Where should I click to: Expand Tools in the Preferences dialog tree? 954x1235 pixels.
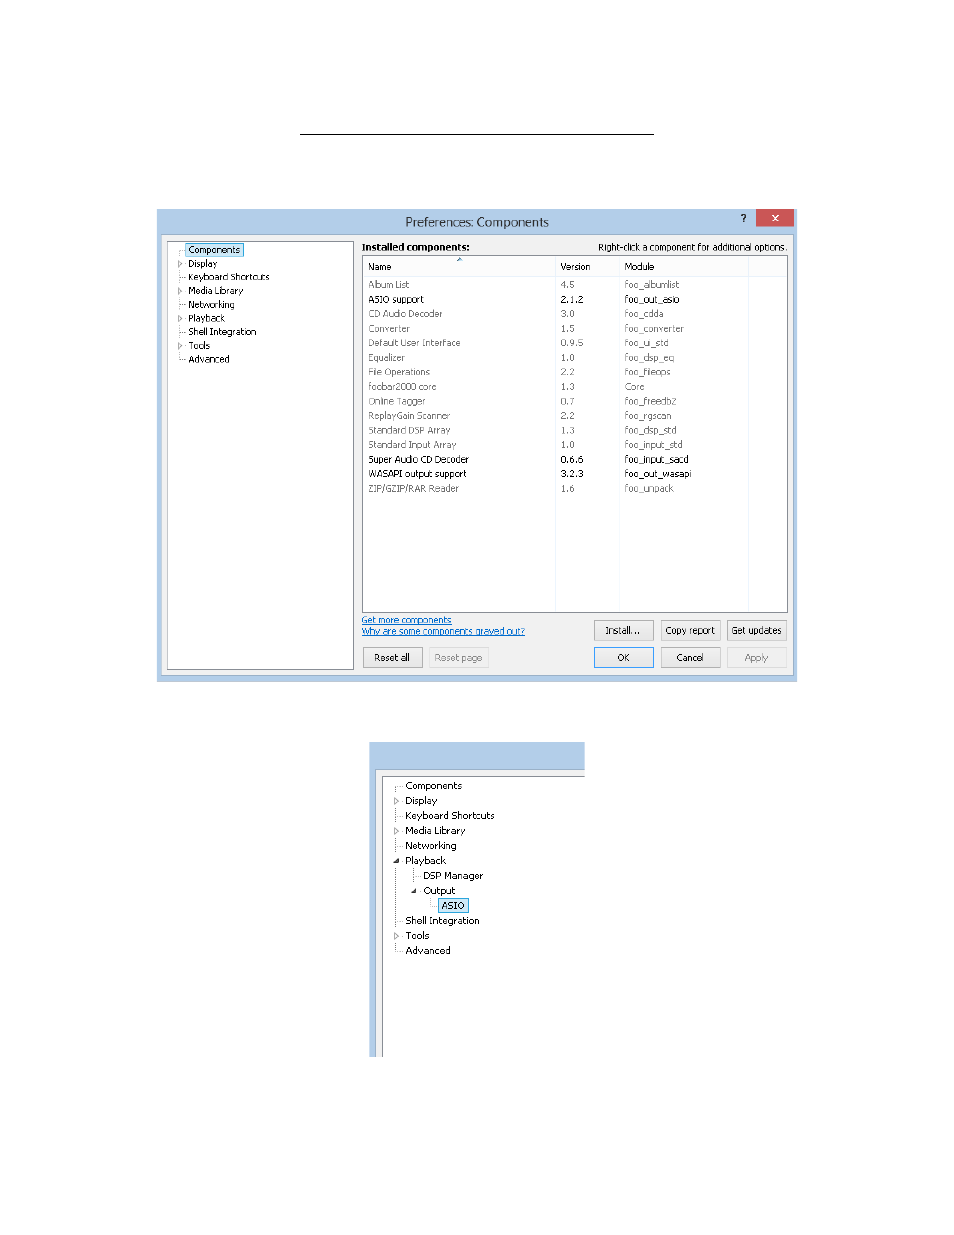180,346
